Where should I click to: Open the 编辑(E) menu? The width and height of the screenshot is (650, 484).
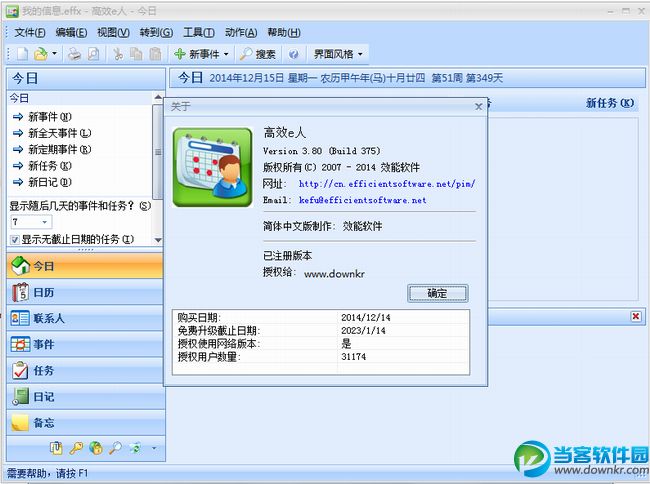pos(71,32)
